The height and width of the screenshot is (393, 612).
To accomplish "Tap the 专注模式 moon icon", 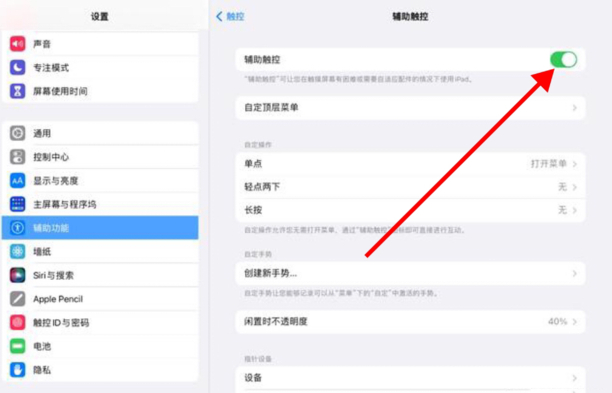I will click(17, 68).
